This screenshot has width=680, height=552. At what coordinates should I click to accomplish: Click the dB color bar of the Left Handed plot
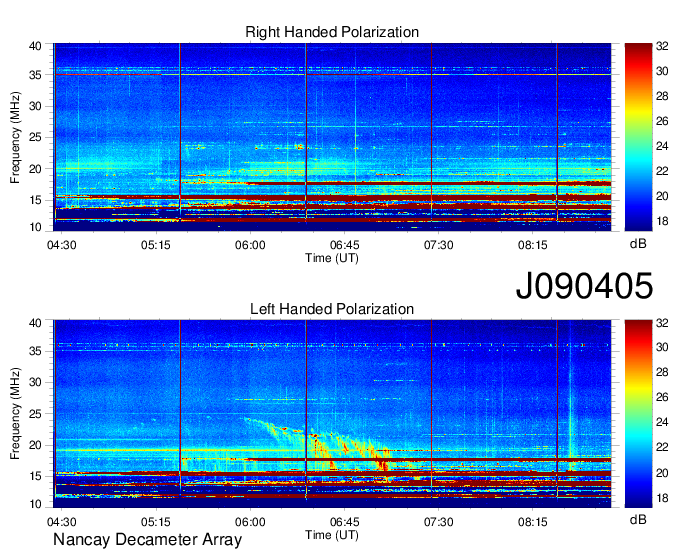click(x=638, y=414)
